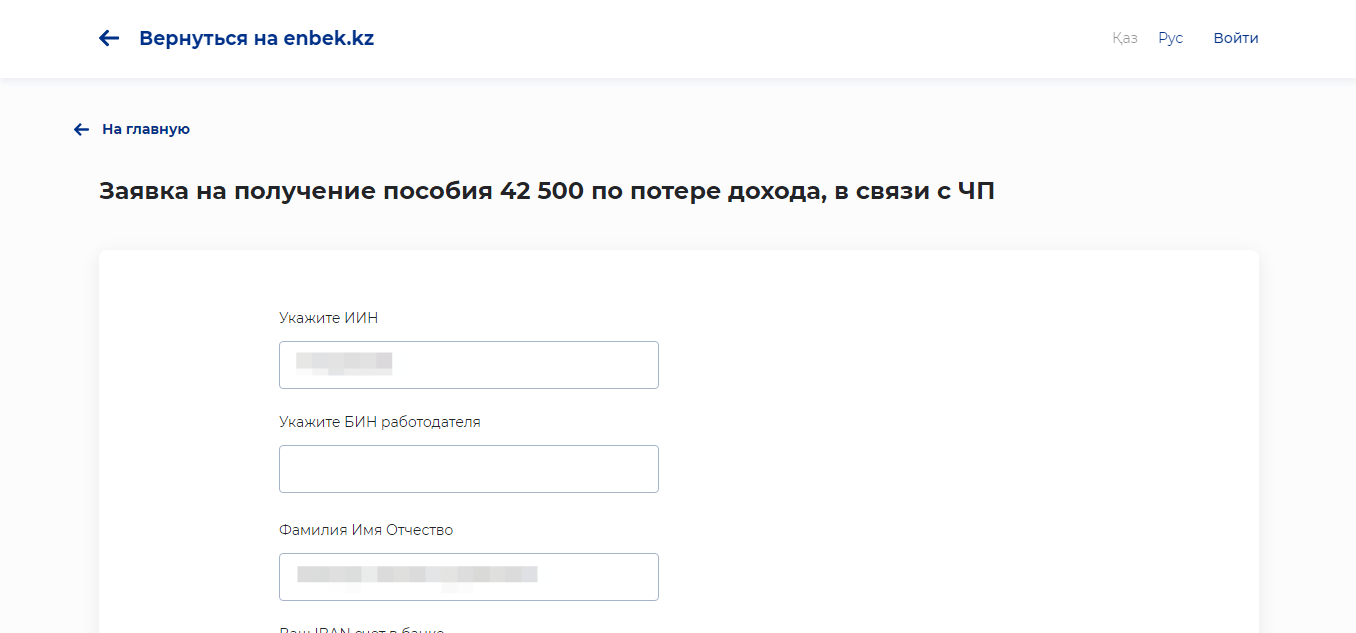This screenshot has width=1356, height=633.
Task: Select Рус language option
Action: click(x=1170, y=38)
